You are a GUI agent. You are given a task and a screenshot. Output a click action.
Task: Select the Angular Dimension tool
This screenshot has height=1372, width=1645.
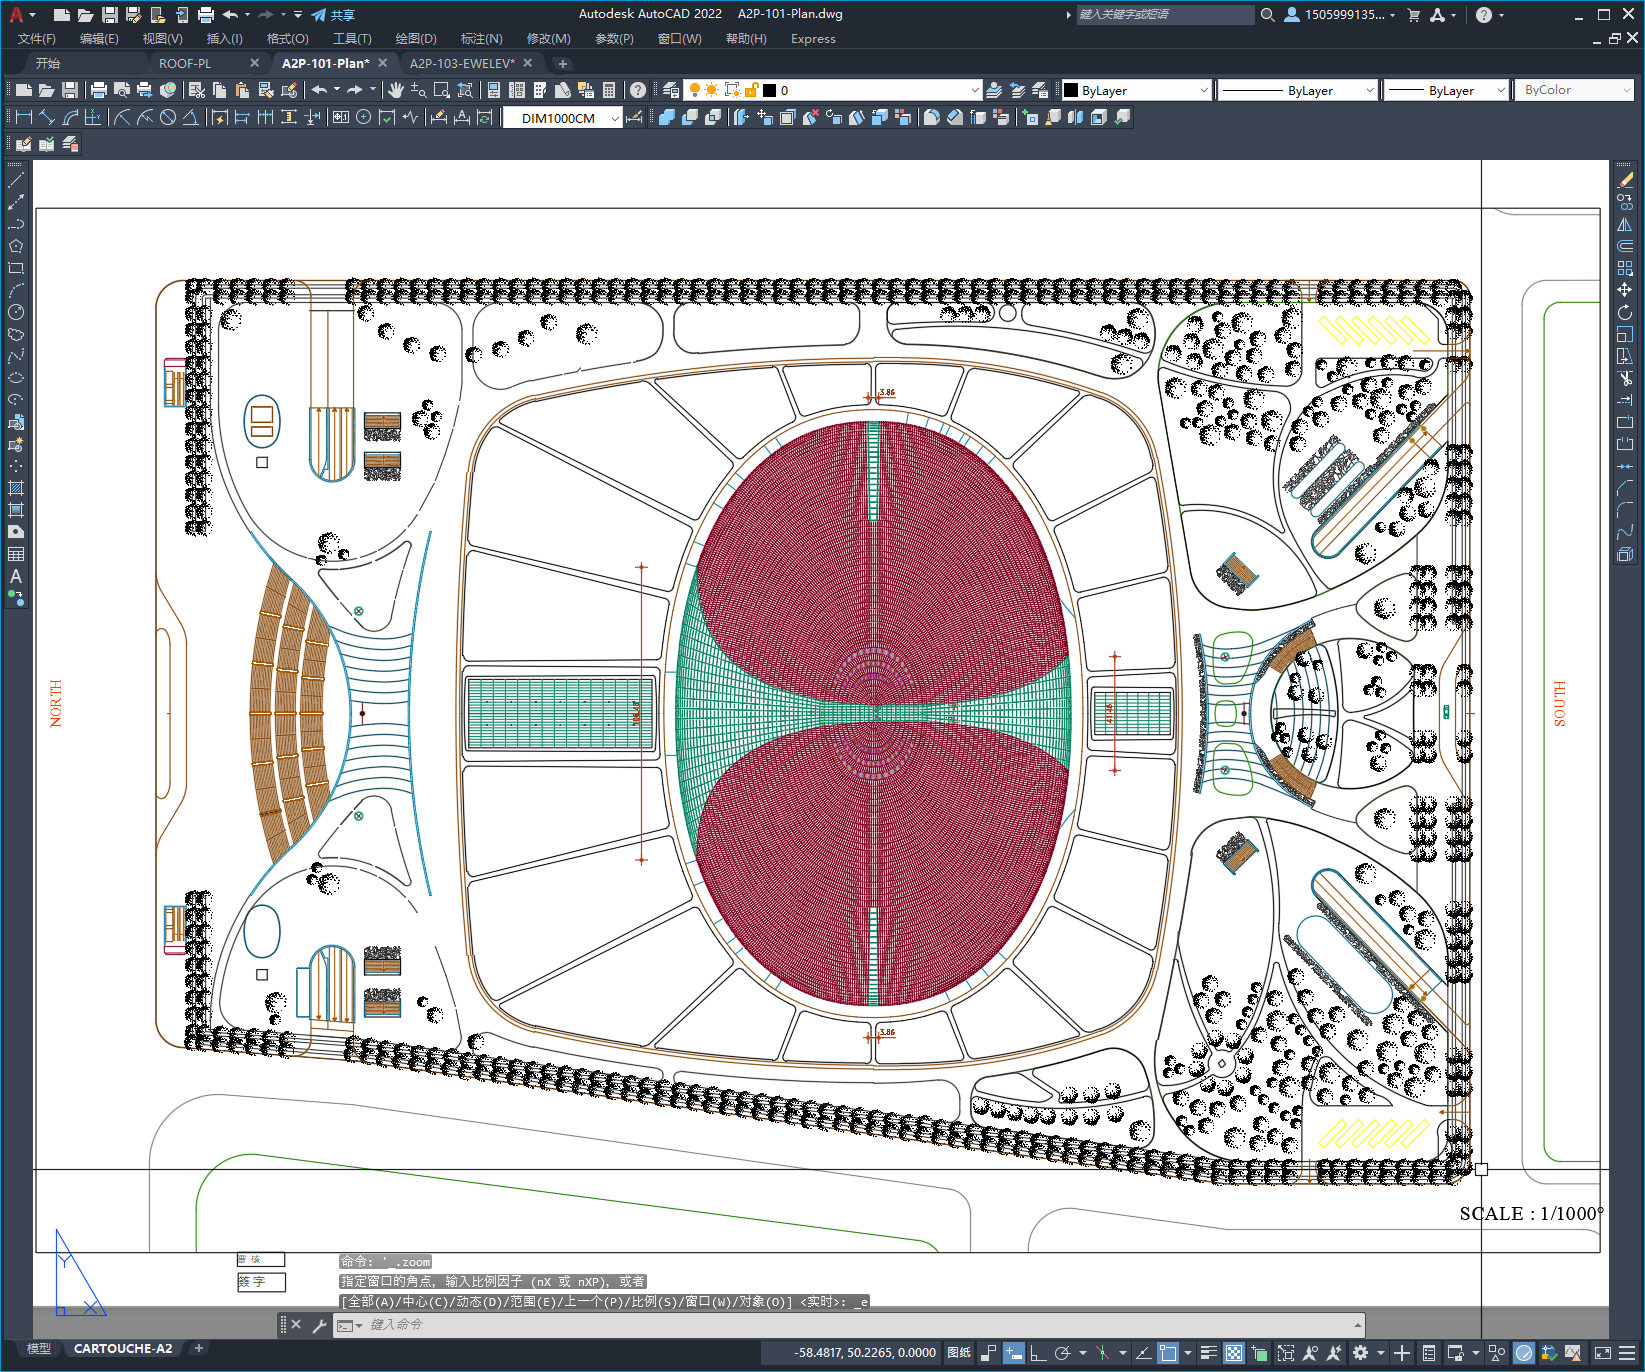point(190,117)
